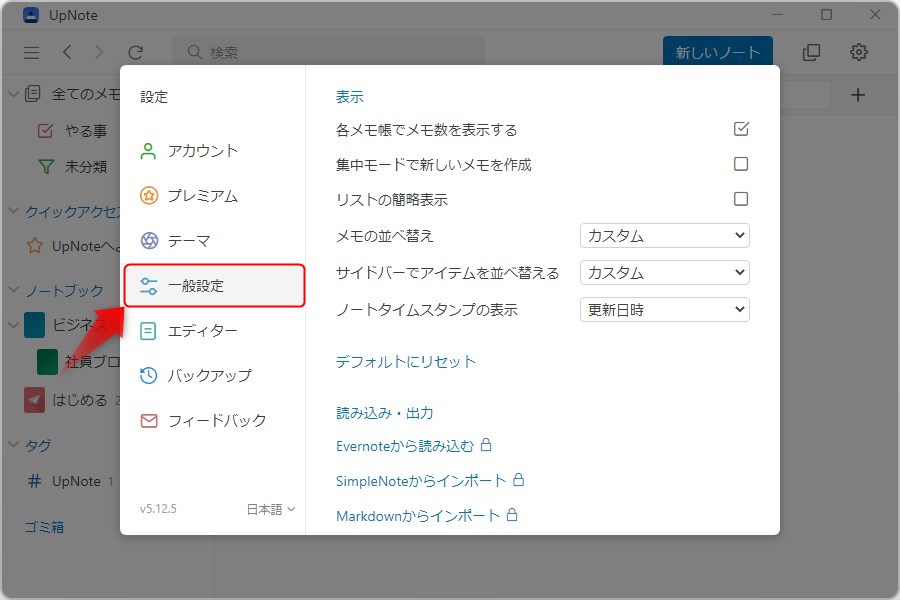Open the settings gear icon

pyautogui.click(x=859, y=52)
